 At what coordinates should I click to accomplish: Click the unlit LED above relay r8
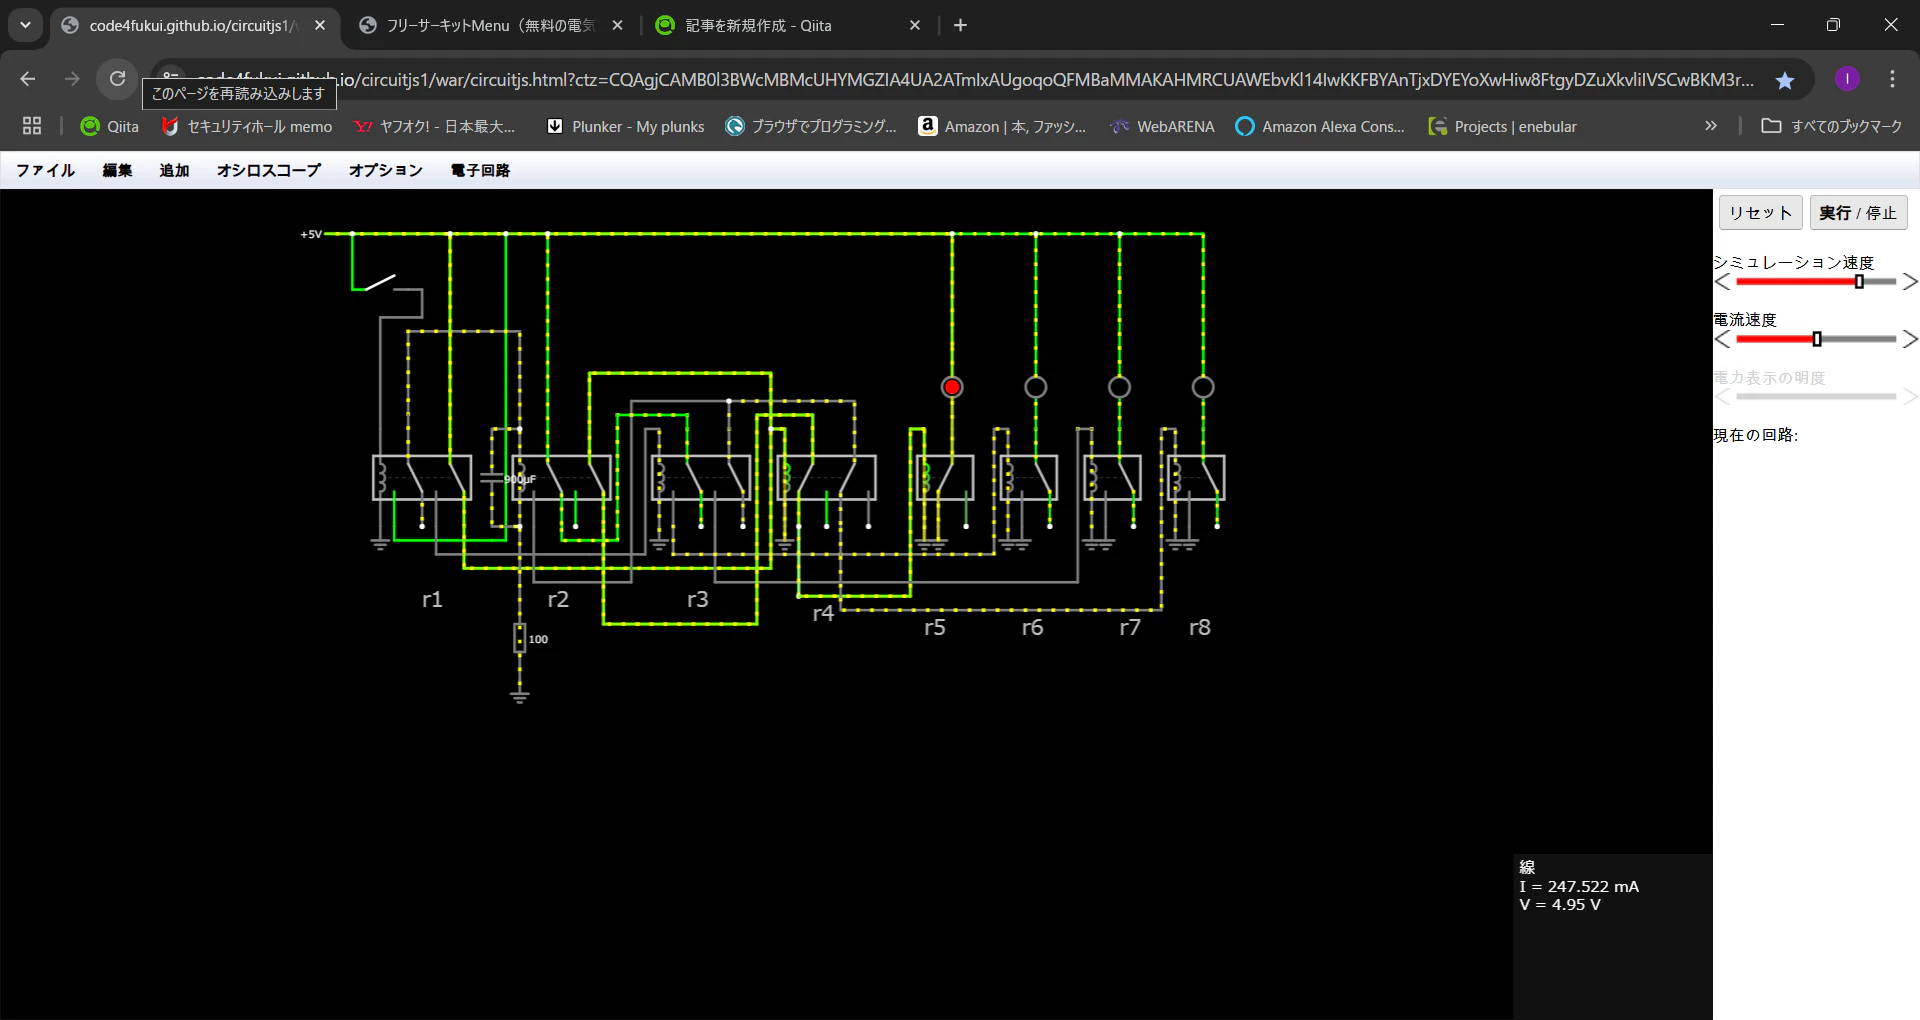tap(1203, 387)
